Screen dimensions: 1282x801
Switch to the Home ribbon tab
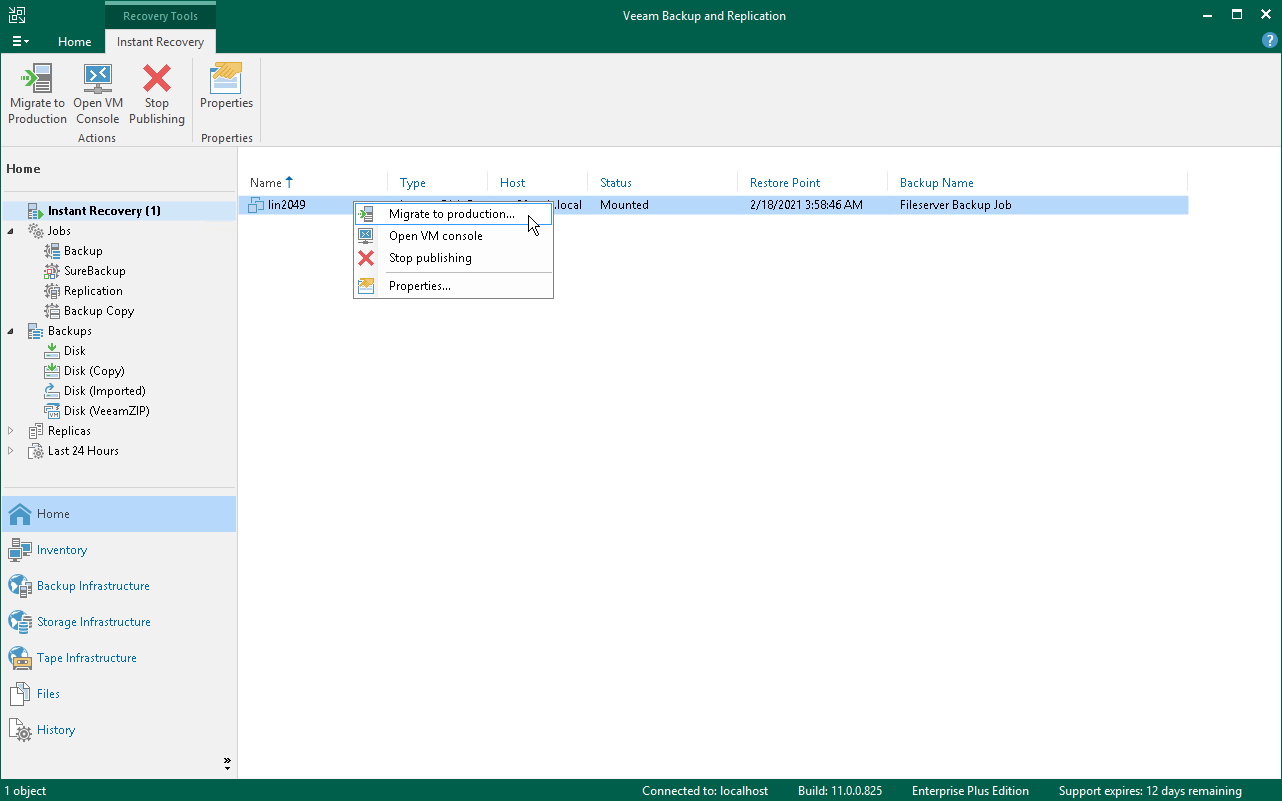74,42
